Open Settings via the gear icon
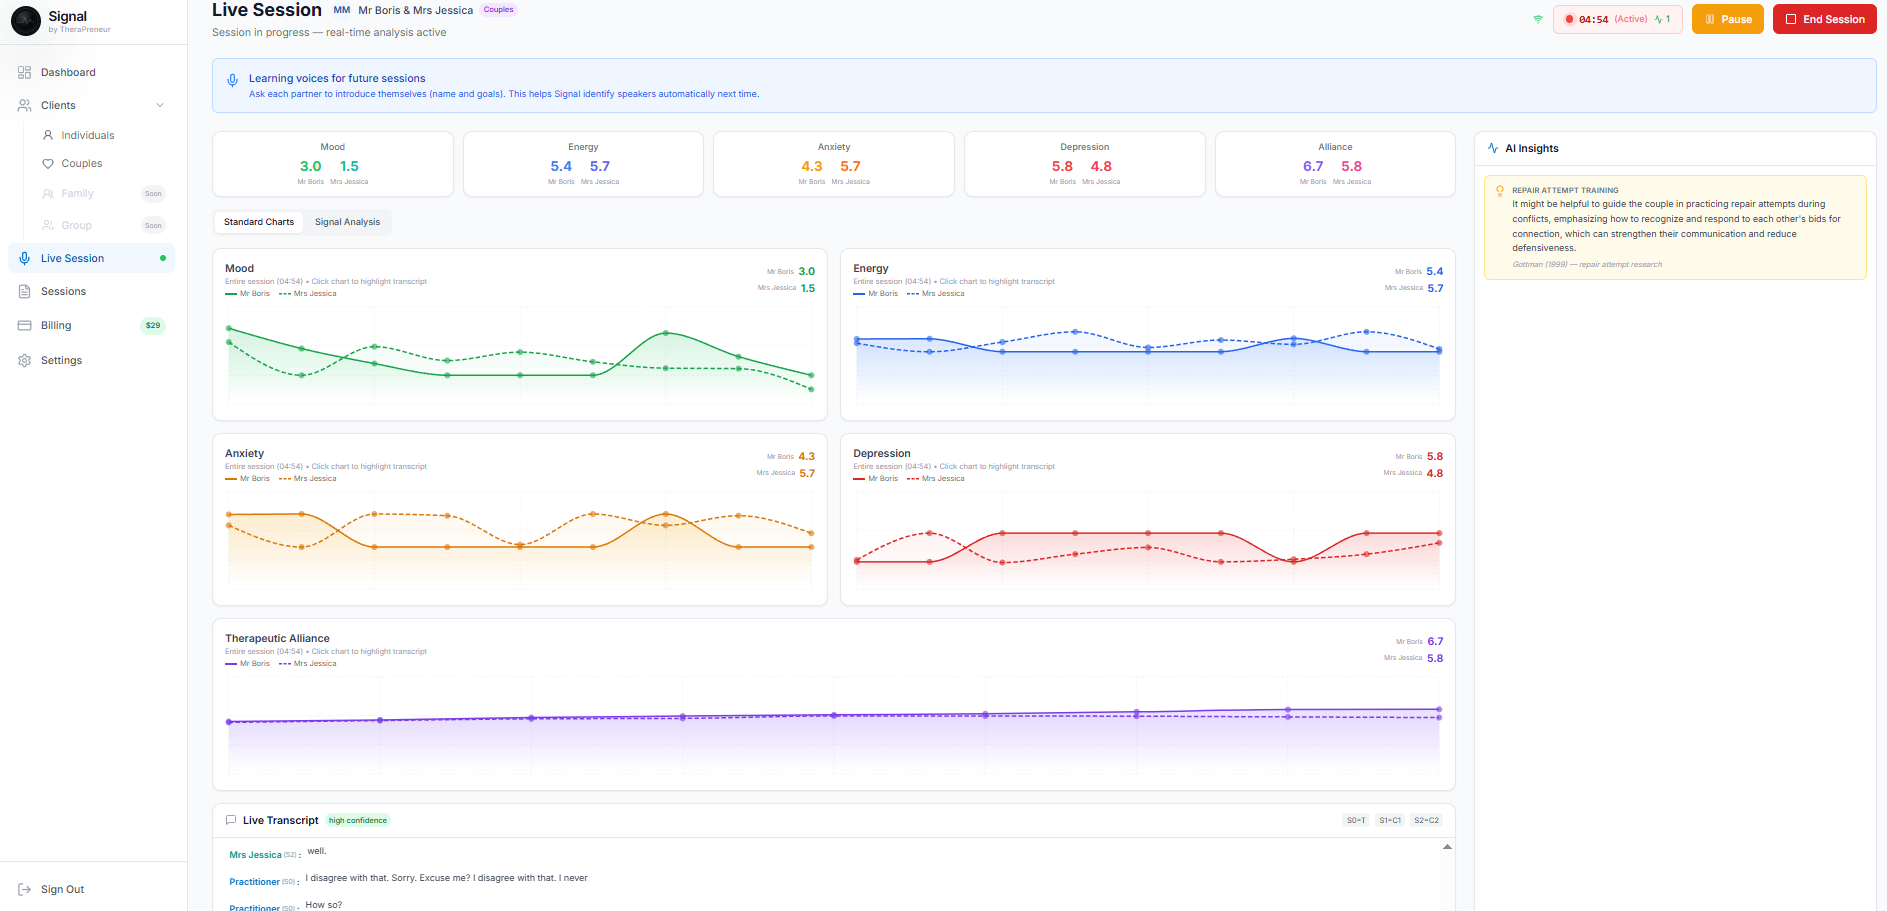The width and height of the screenshot is (1887, 911). click(25, 361)
